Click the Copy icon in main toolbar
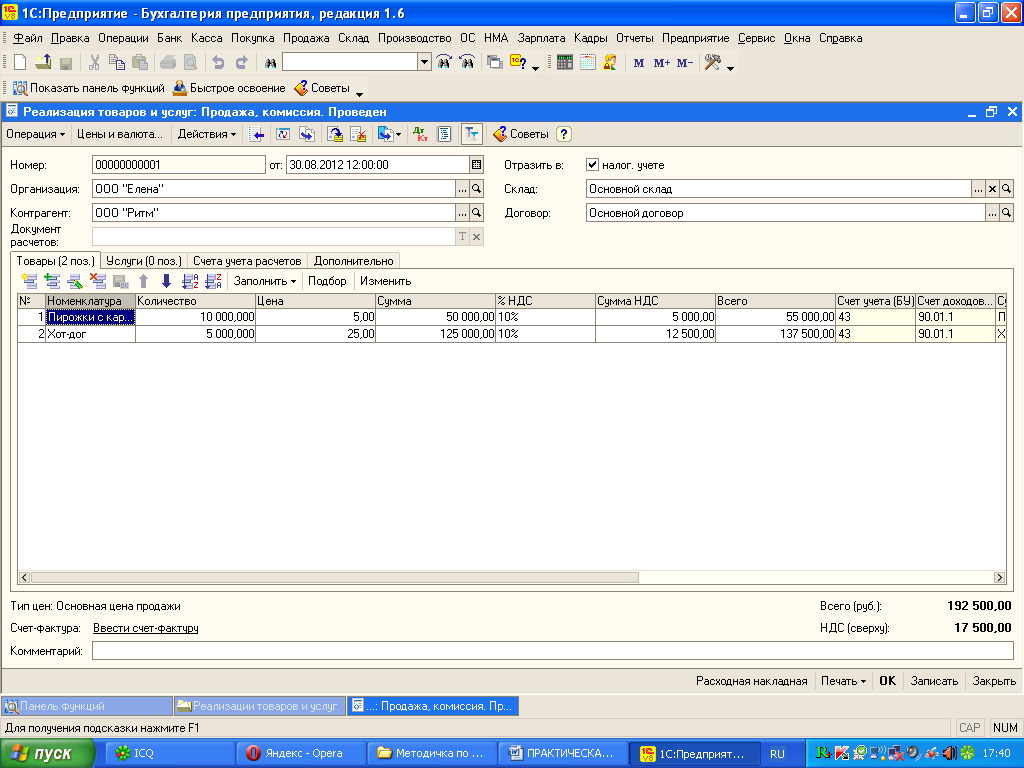Viewport: 1024px width, 768px height. tap(117, 63)
